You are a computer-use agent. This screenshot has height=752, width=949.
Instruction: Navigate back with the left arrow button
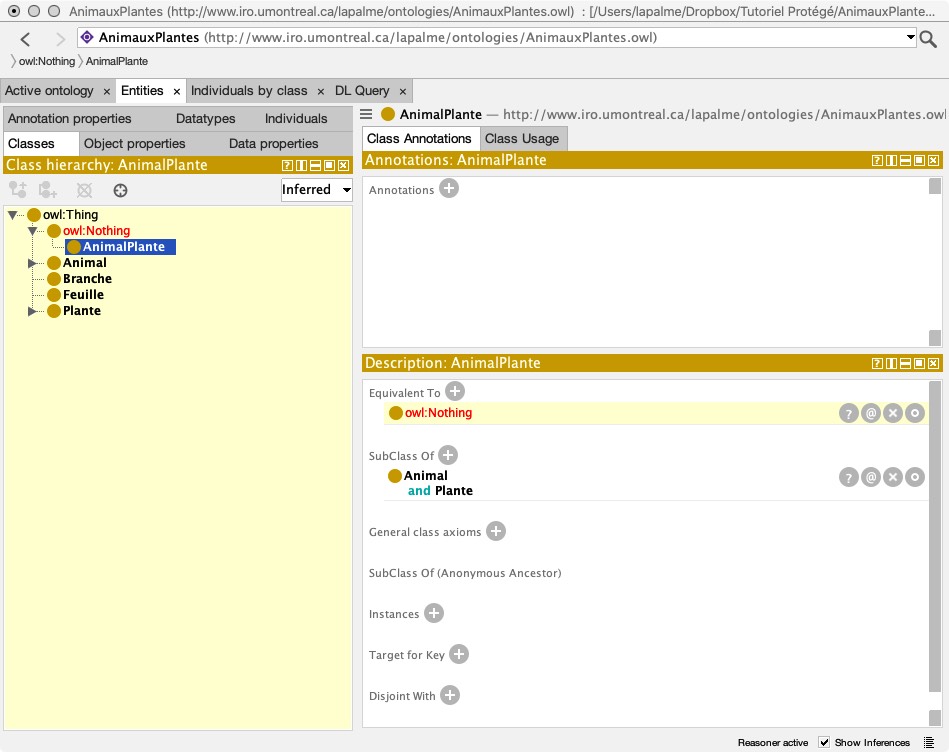pos(26,39)
